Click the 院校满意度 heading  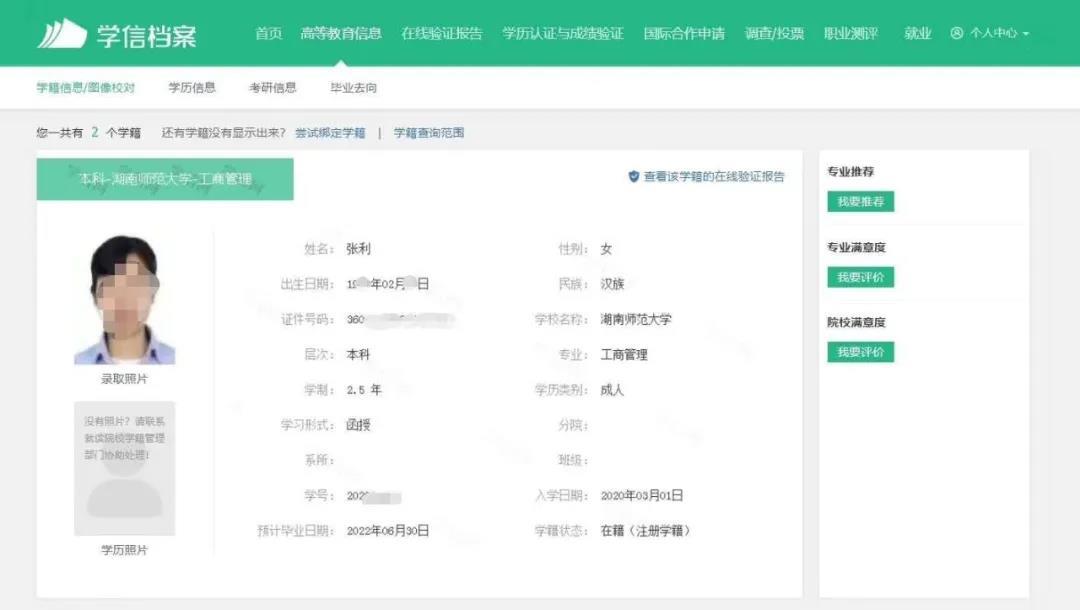click(856, 322)
